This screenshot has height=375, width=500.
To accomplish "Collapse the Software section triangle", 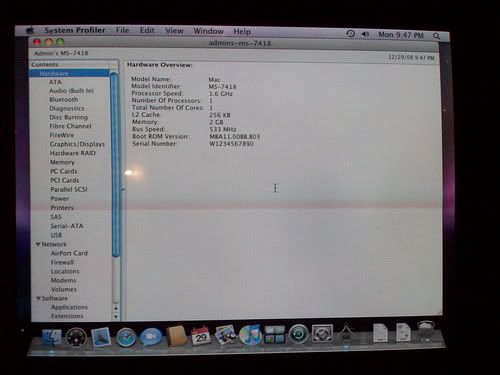I will pos(38,298).
